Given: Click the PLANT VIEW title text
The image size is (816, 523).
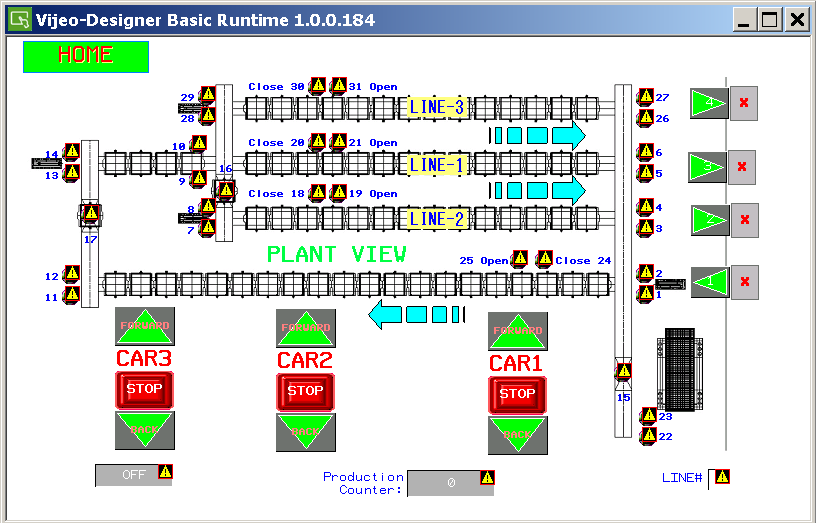Looking at the screenshot, I should point(337,254).
